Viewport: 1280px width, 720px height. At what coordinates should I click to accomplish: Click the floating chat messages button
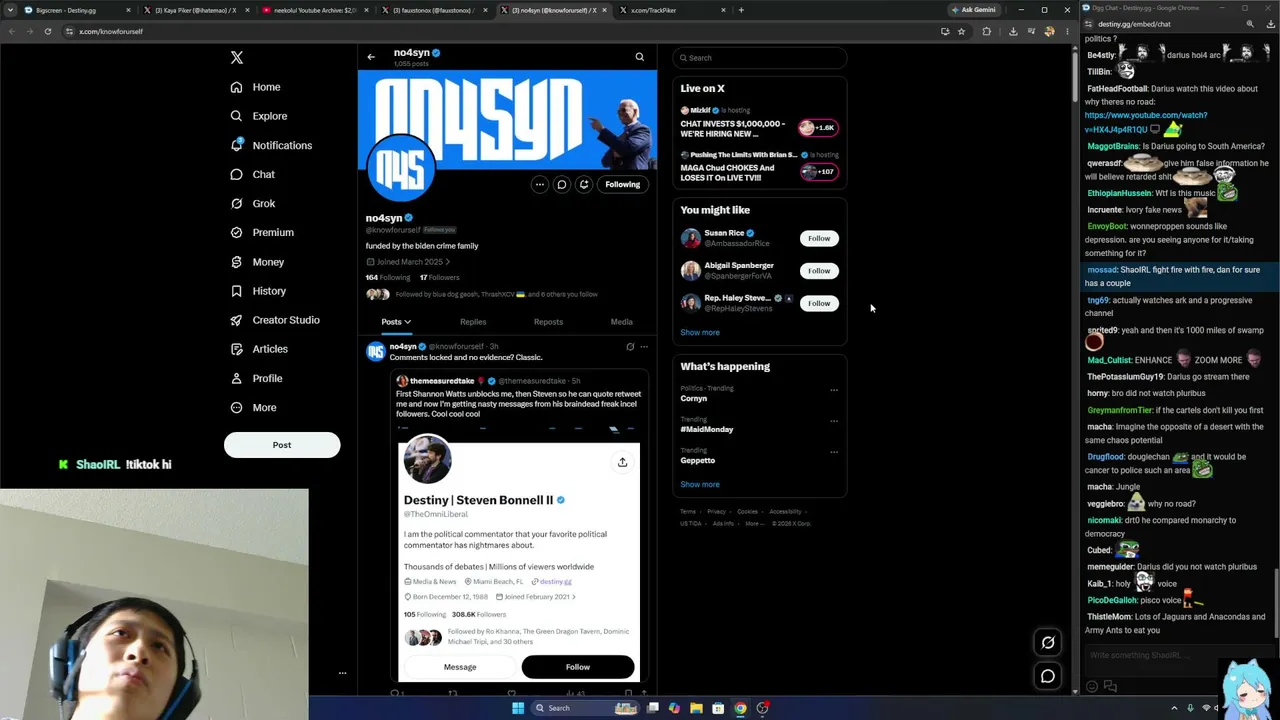coord(1048,676)
